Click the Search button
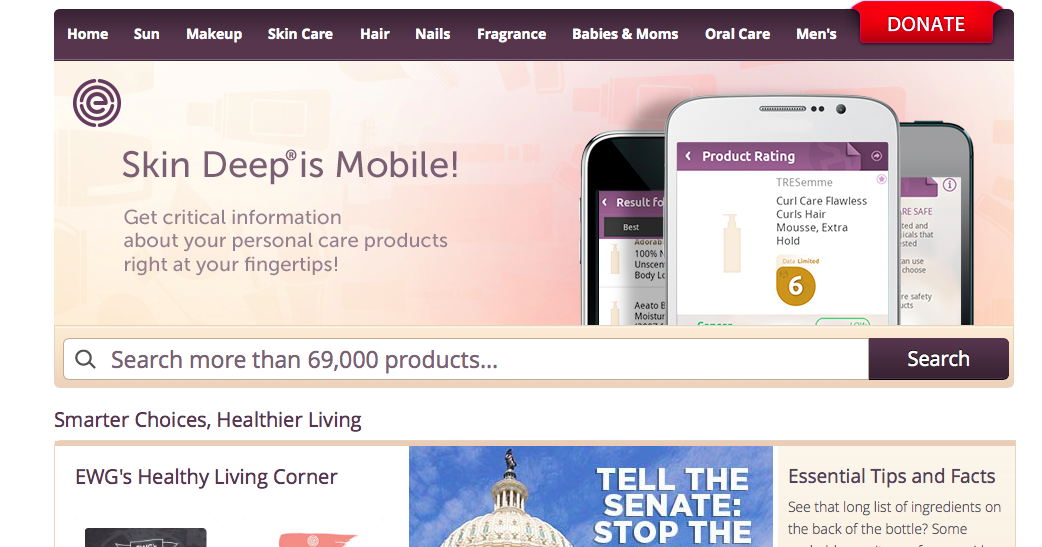This screenshot has width=1042, height=547. coord(938,359)
